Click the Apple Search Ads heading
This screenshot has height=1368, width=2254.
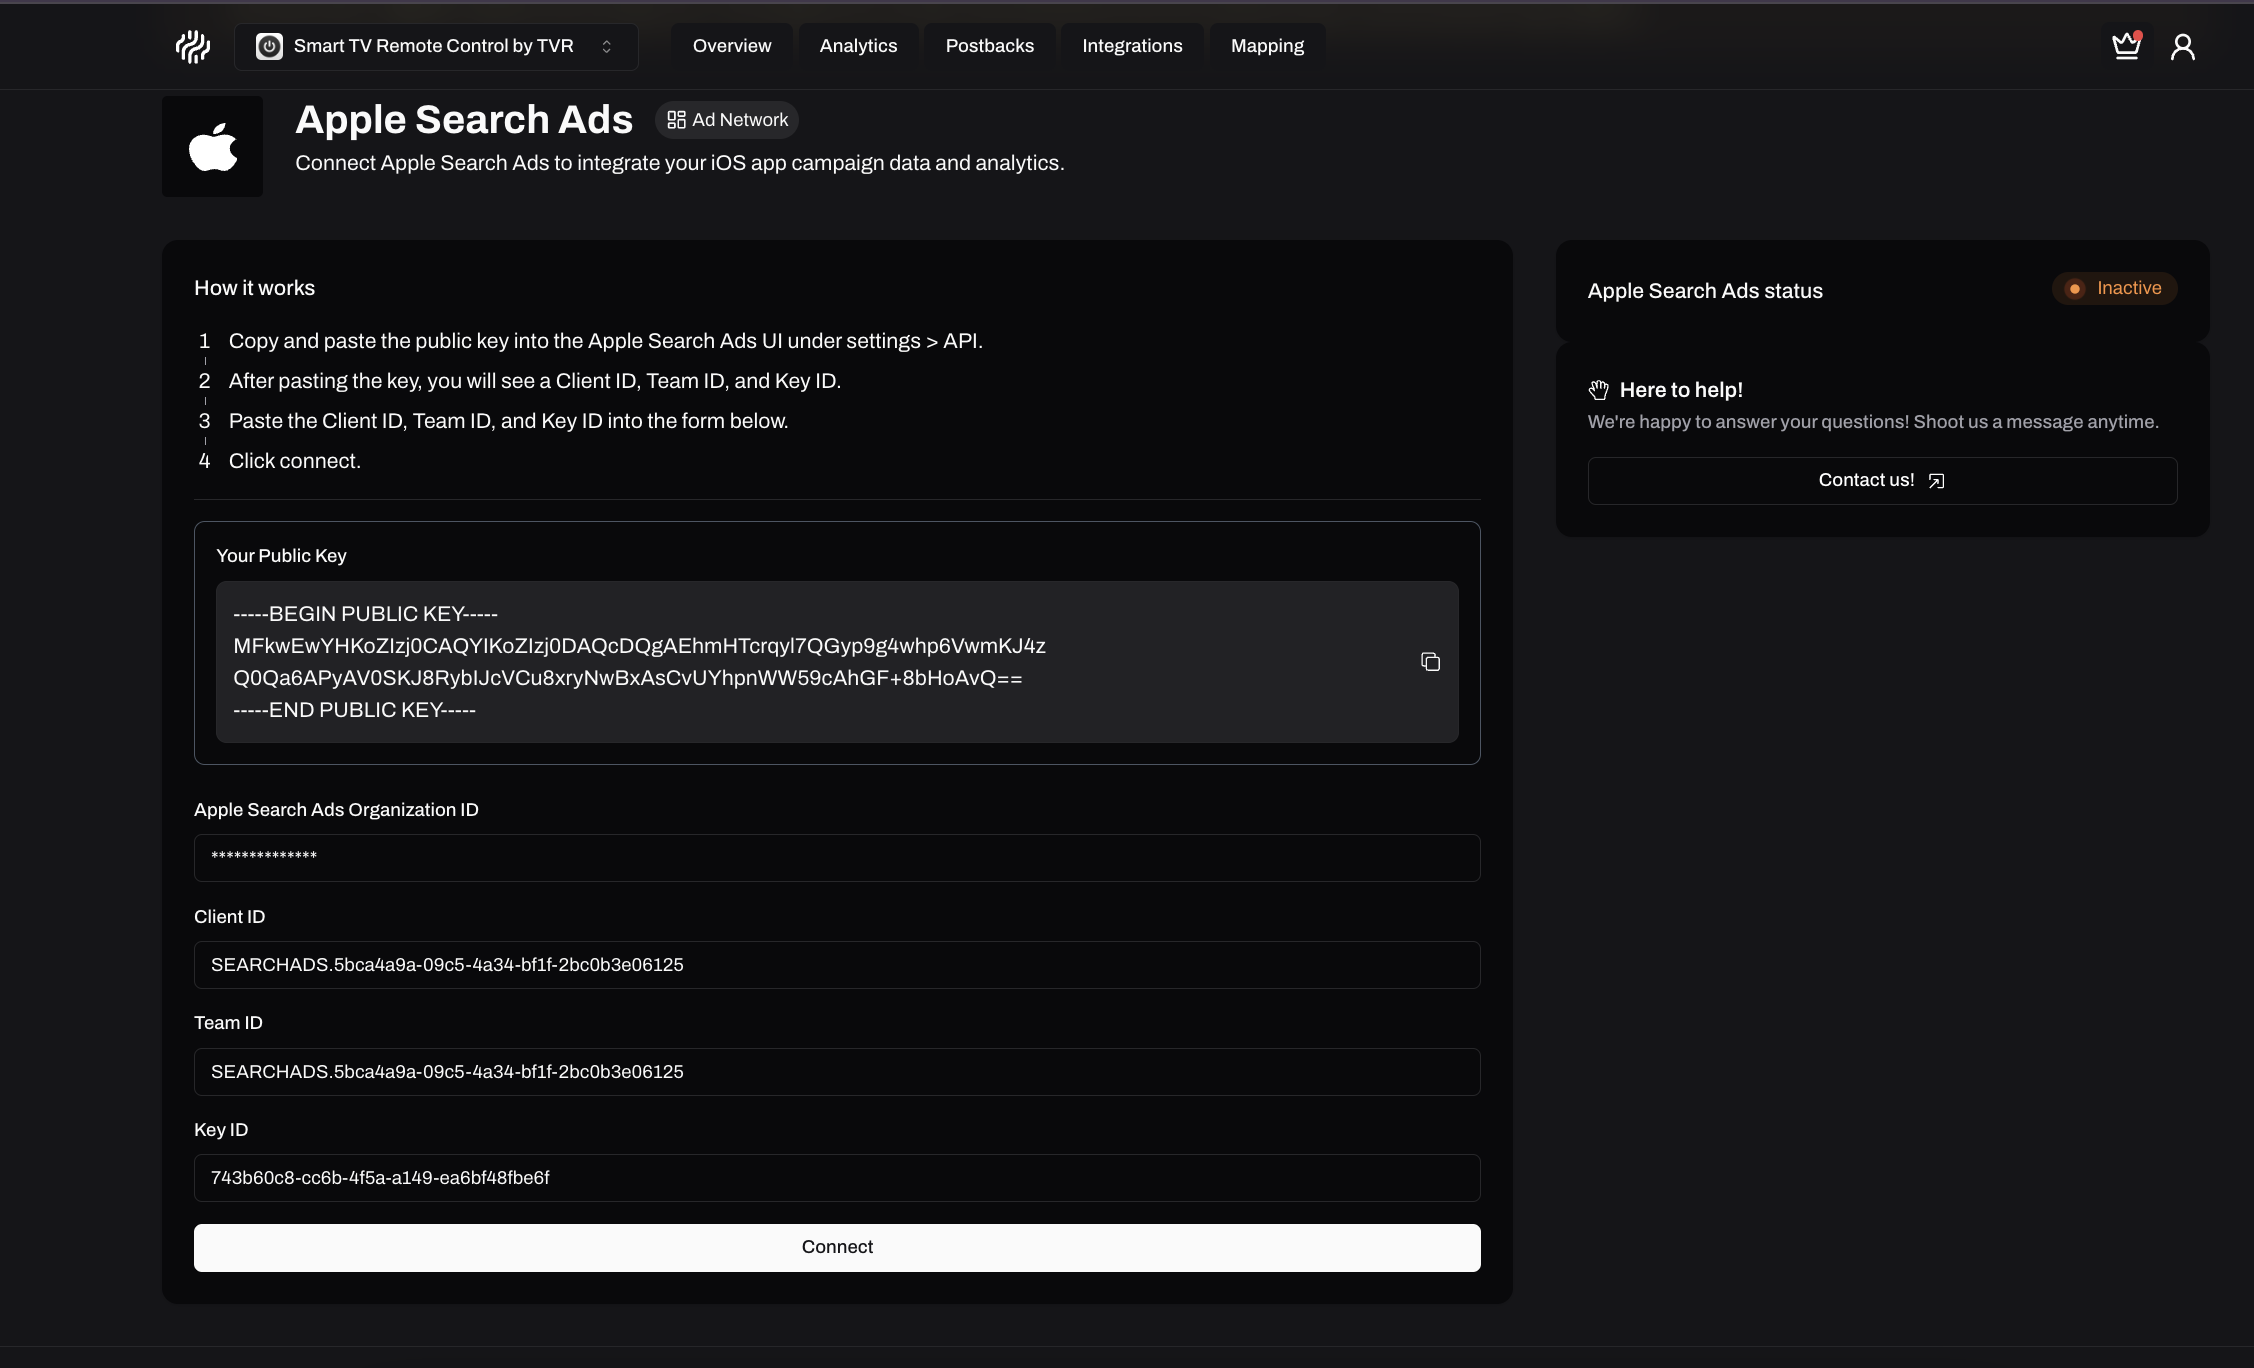[464, 120]
